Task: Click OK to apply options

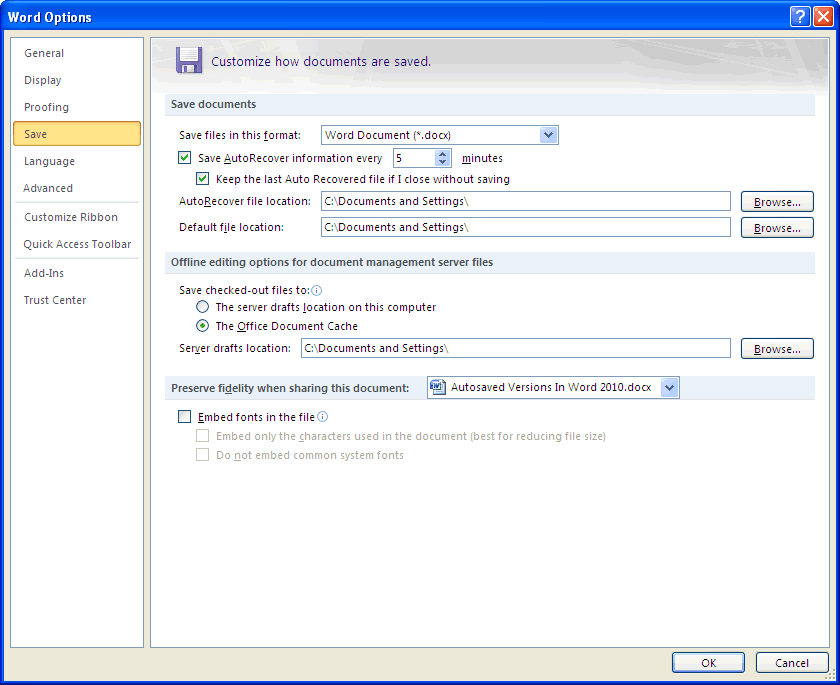Action: pyautogui.click(x=708, y=662)
